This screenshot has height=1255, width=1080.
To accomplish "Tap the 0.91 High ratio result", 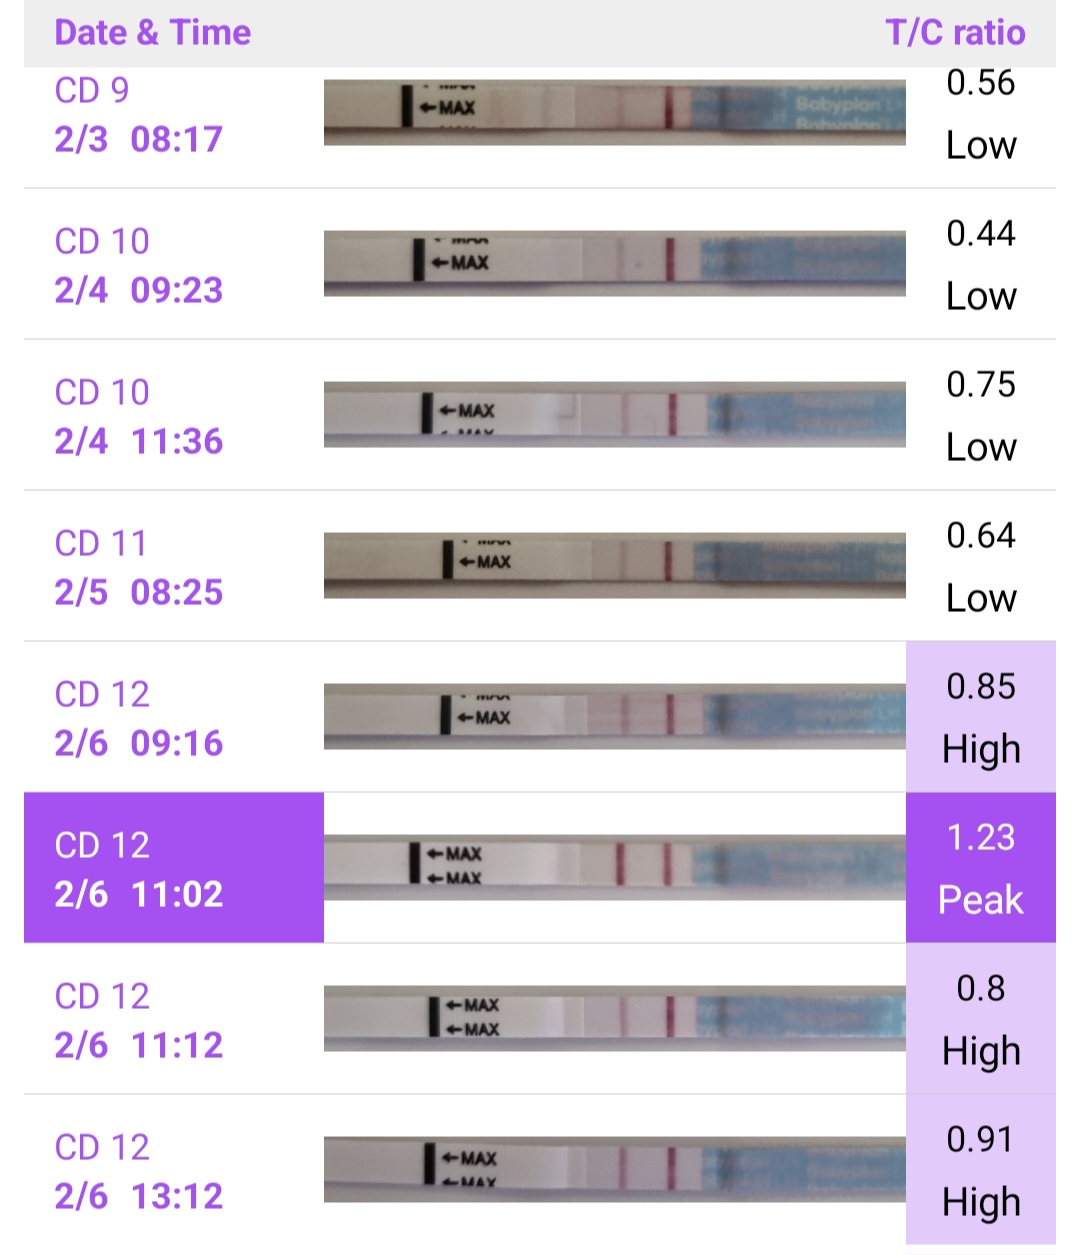I will pyautogui.click(x=980, y=1170).
